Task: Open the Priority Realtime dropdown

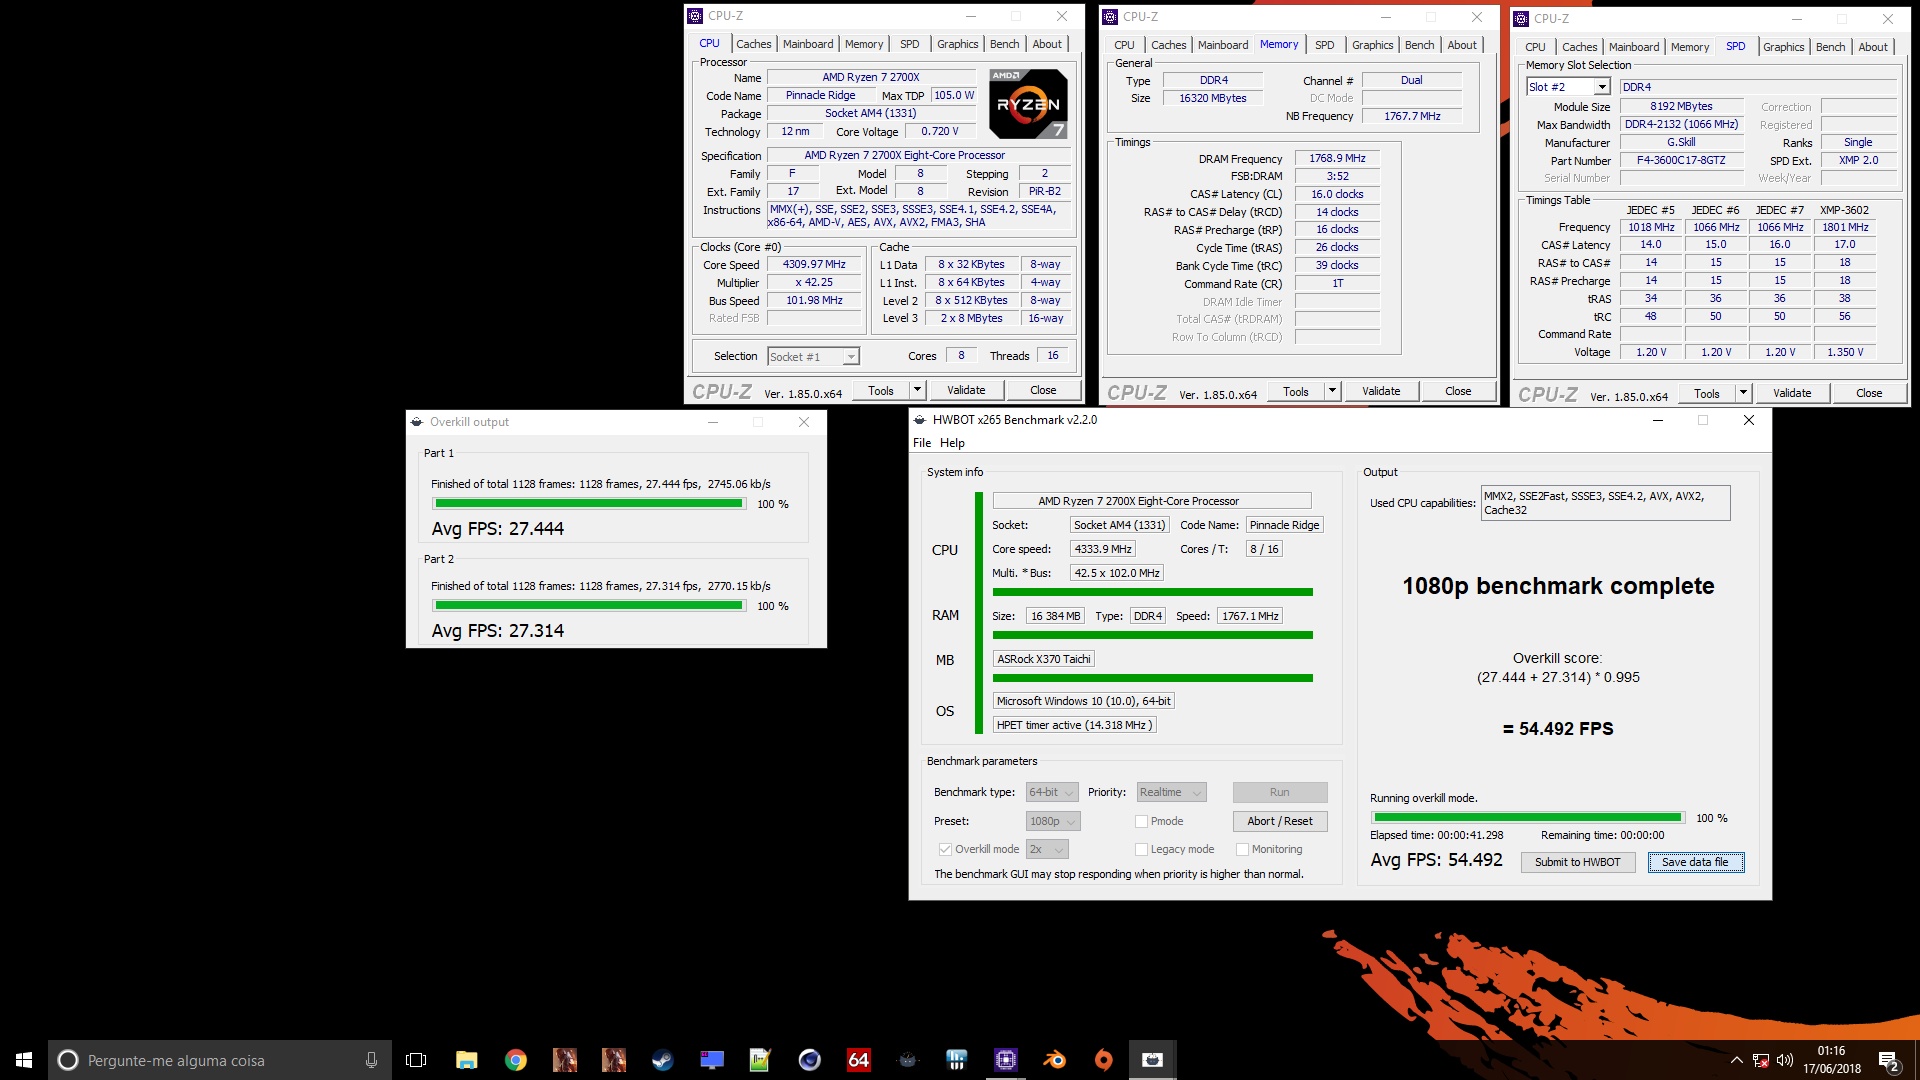Action: (x=1172, y=792)
